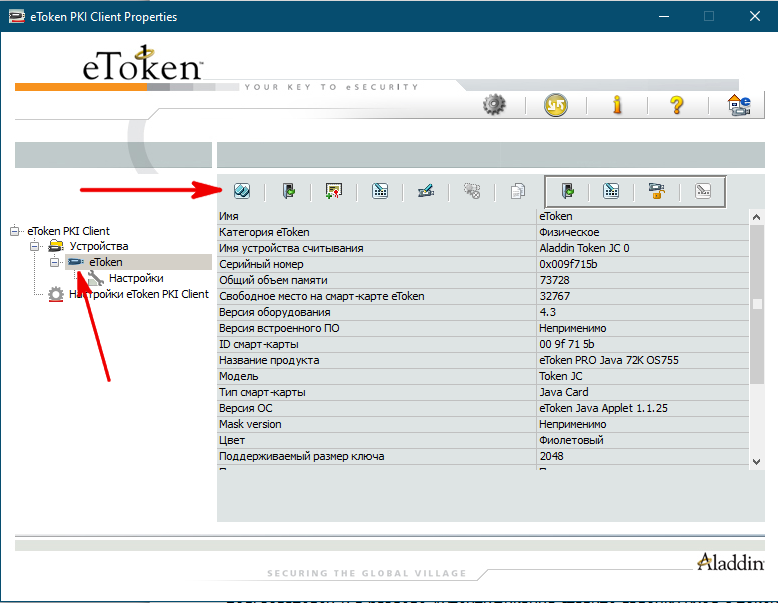Click the properties list vertical scrollbar thumb
This screenshot has width=778, height=603.
pos(756,304)
